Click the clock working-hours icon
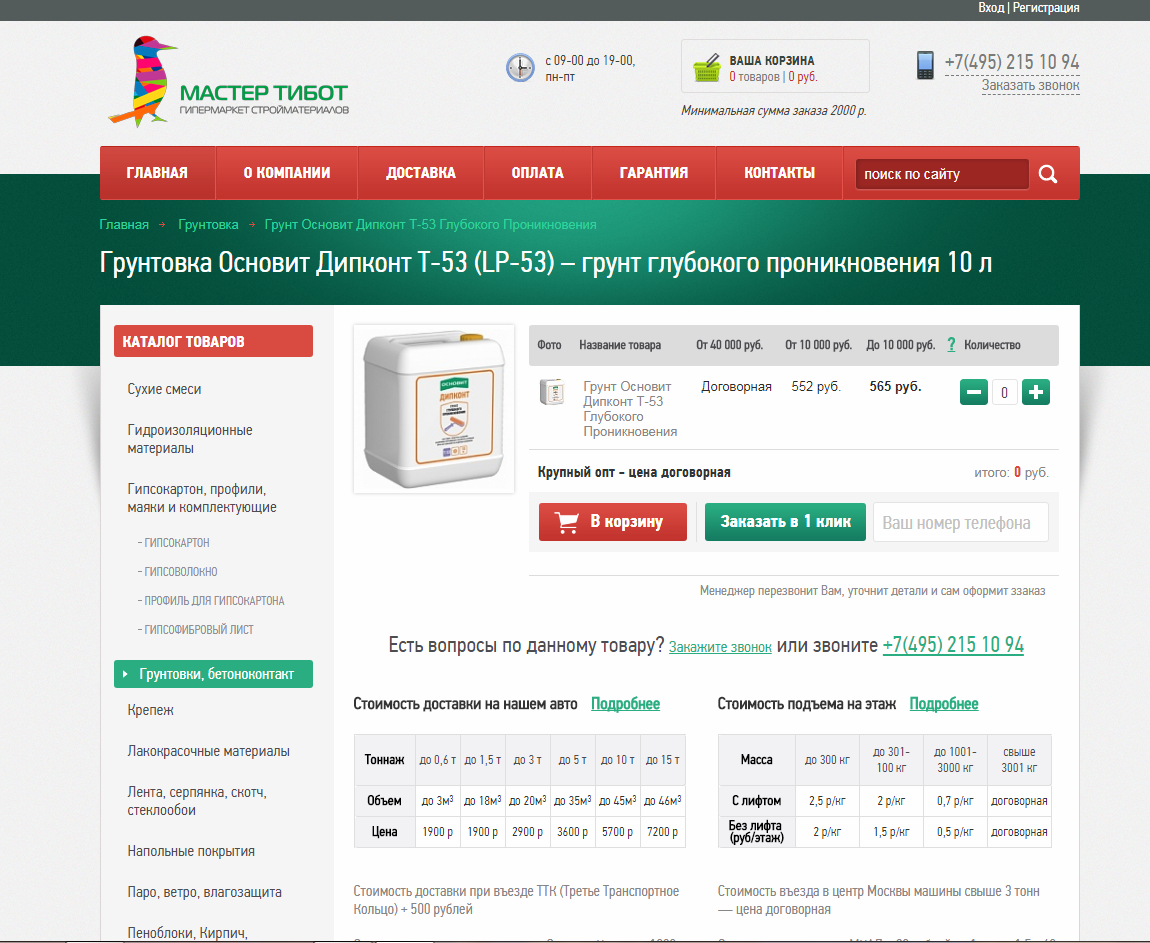Screen dimensions: 1150x943 pos(521,67)
